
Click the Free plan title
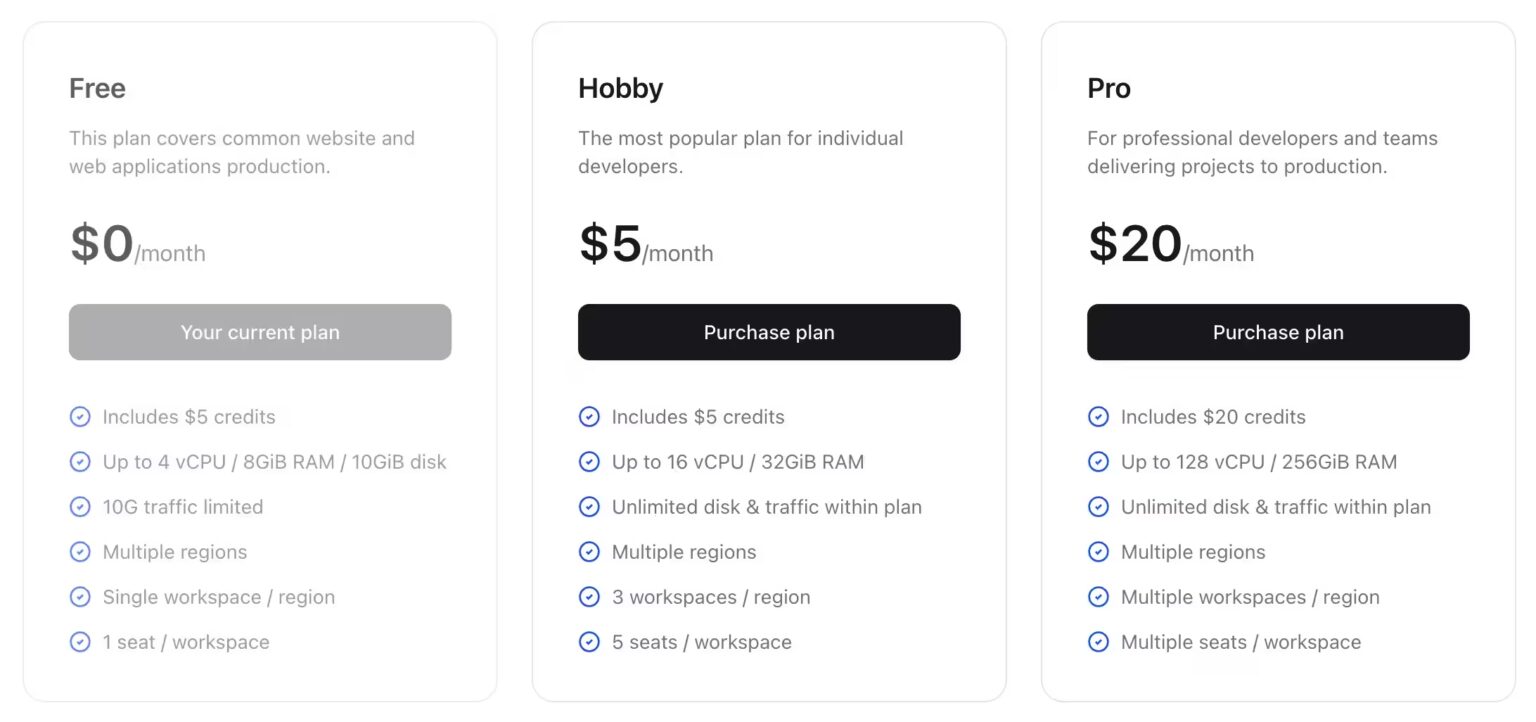coord(97,88)
